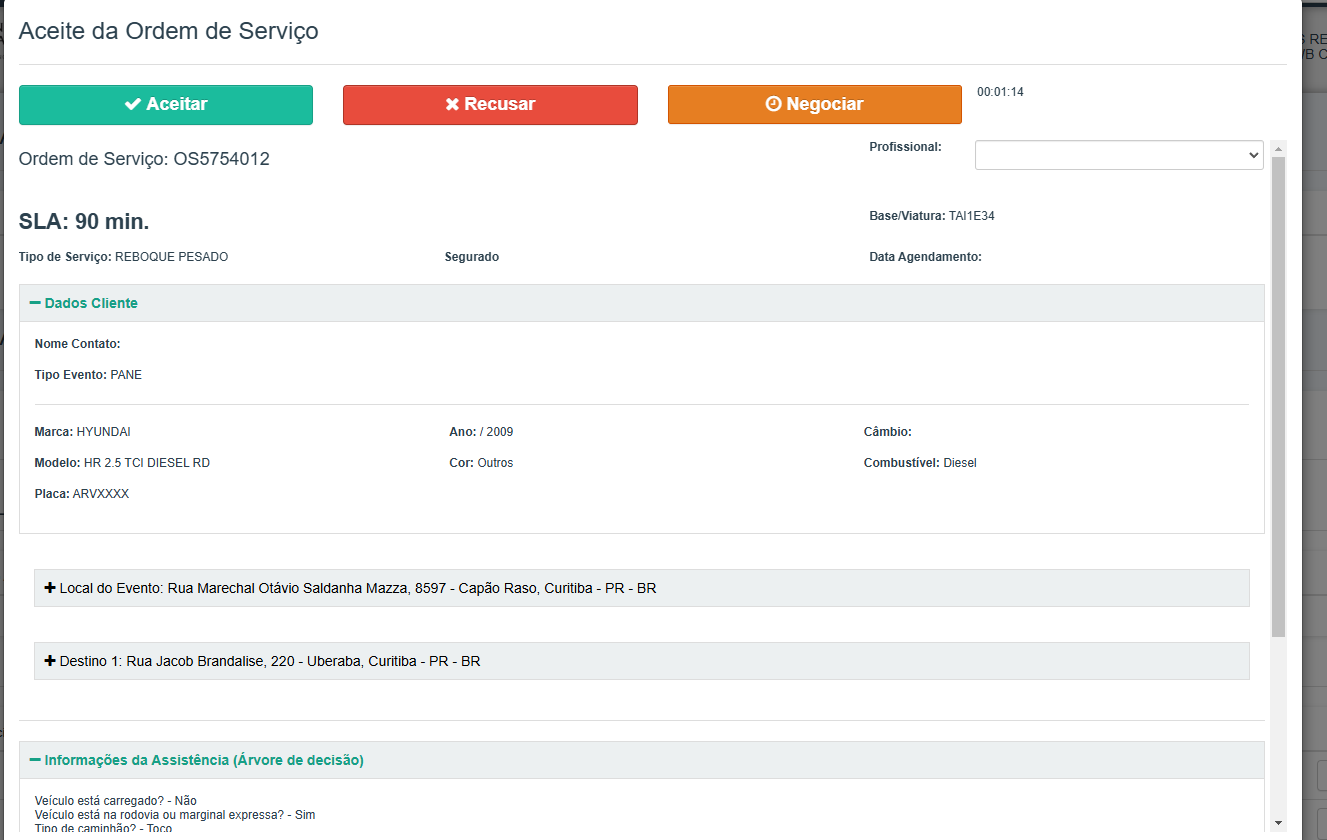Image resolution: width=1327 pixels, height=840 pixels.
Task: Click the SLA: 90 min. heading
Action: coord(84,222)
